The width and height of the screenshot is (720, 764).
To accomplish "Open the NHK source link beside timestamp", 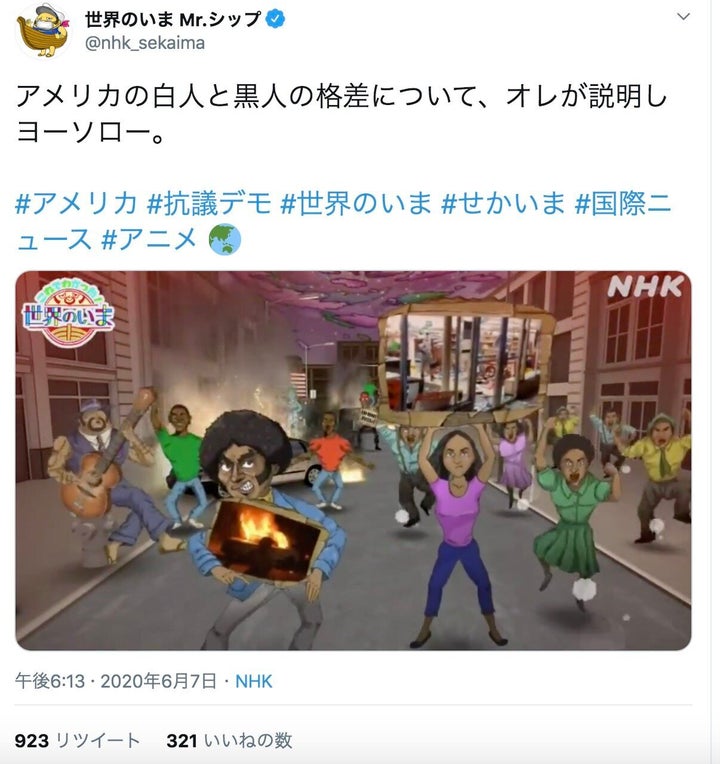I will click(x=253, y=681).
